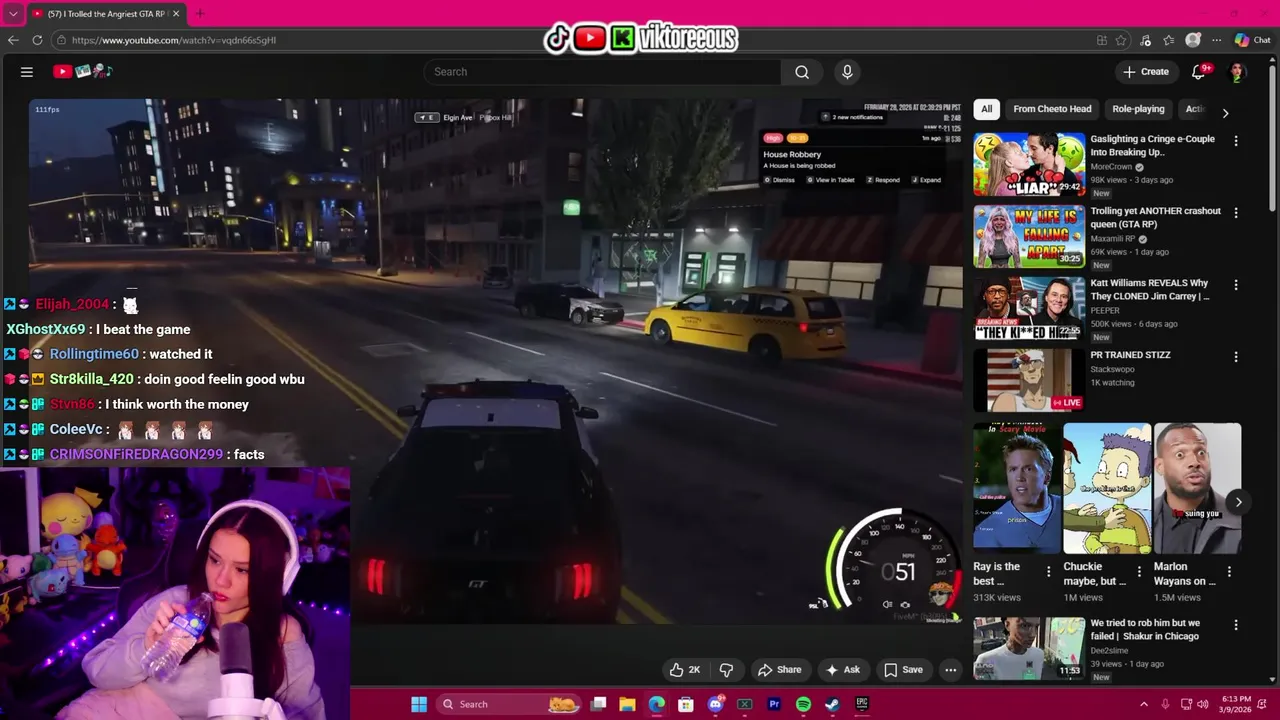View site information icon in address bar
This screenshot has height=720, width=1280.
(61, 40)
